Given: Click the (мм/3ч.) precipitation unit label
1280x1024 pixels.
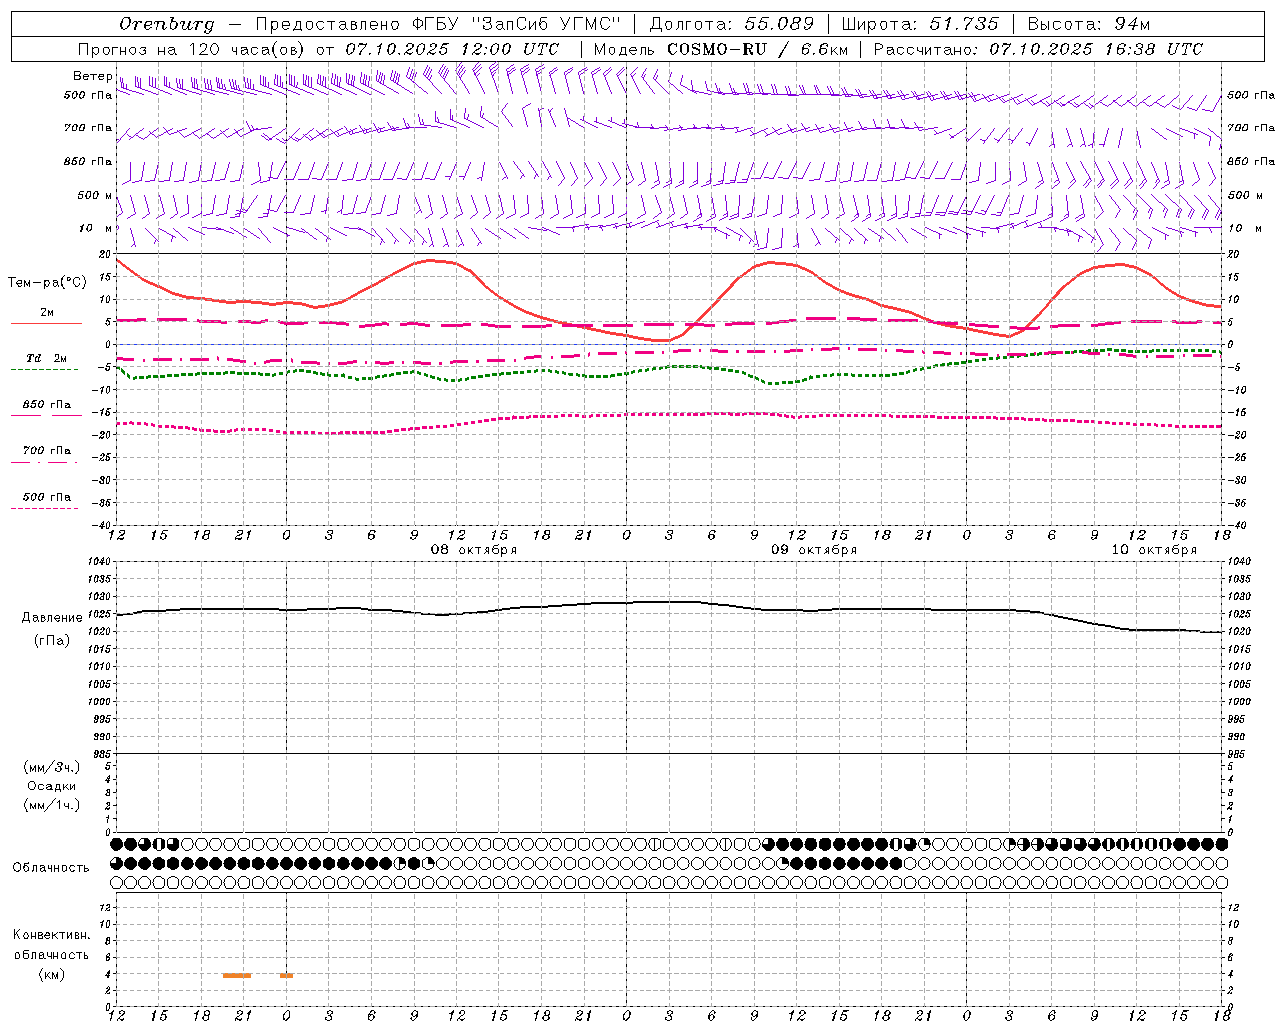Looking at the screenshot, I should coord(52,767).
